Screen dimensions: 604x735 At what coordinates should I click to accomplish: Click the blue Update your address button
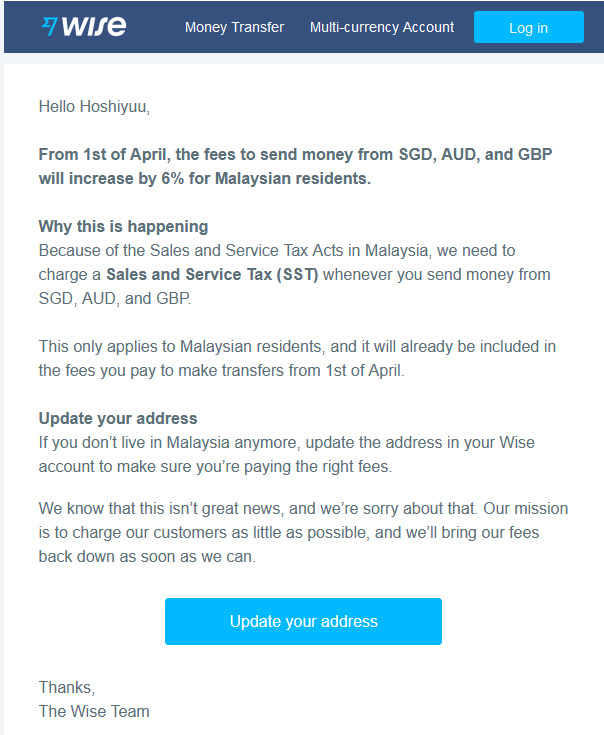pyautogui.click(x=303, y=621)
